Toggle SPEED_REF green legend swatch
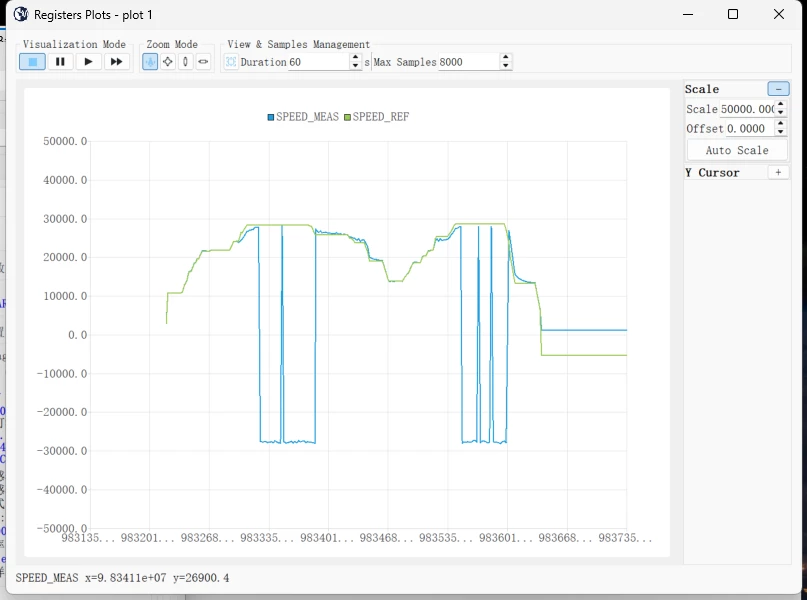The image size is (807, 600). pyautogui.click(x=347, y=117)
